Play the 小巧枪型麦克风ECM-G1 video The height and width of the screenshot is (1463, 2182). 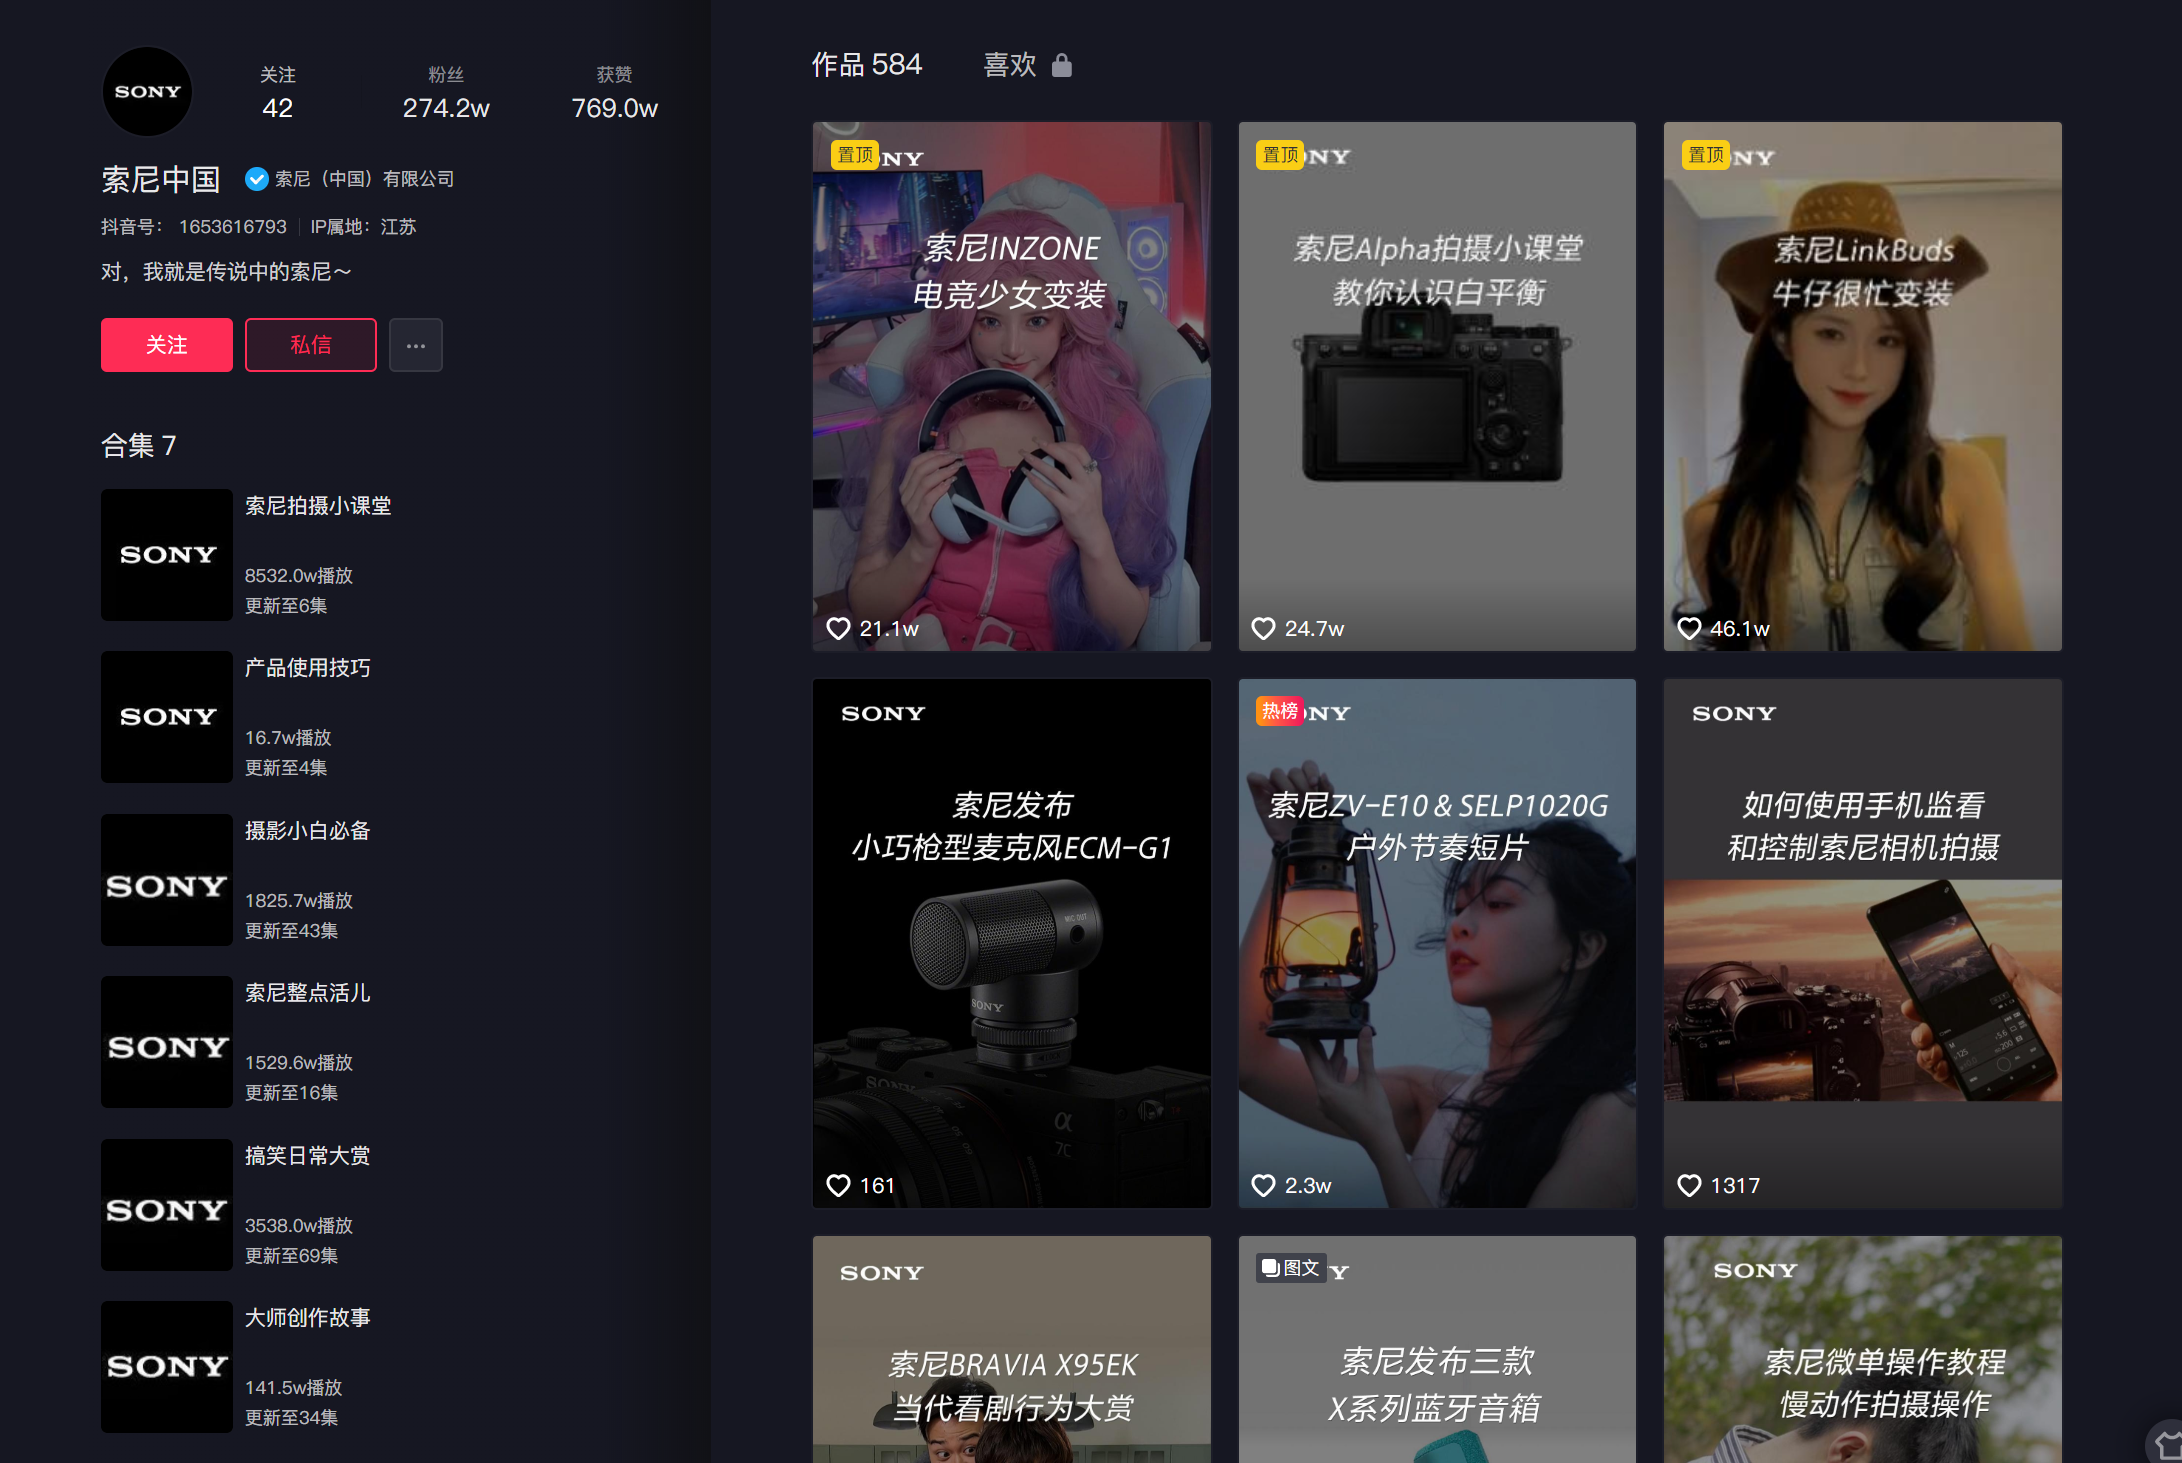[1012, 943]
